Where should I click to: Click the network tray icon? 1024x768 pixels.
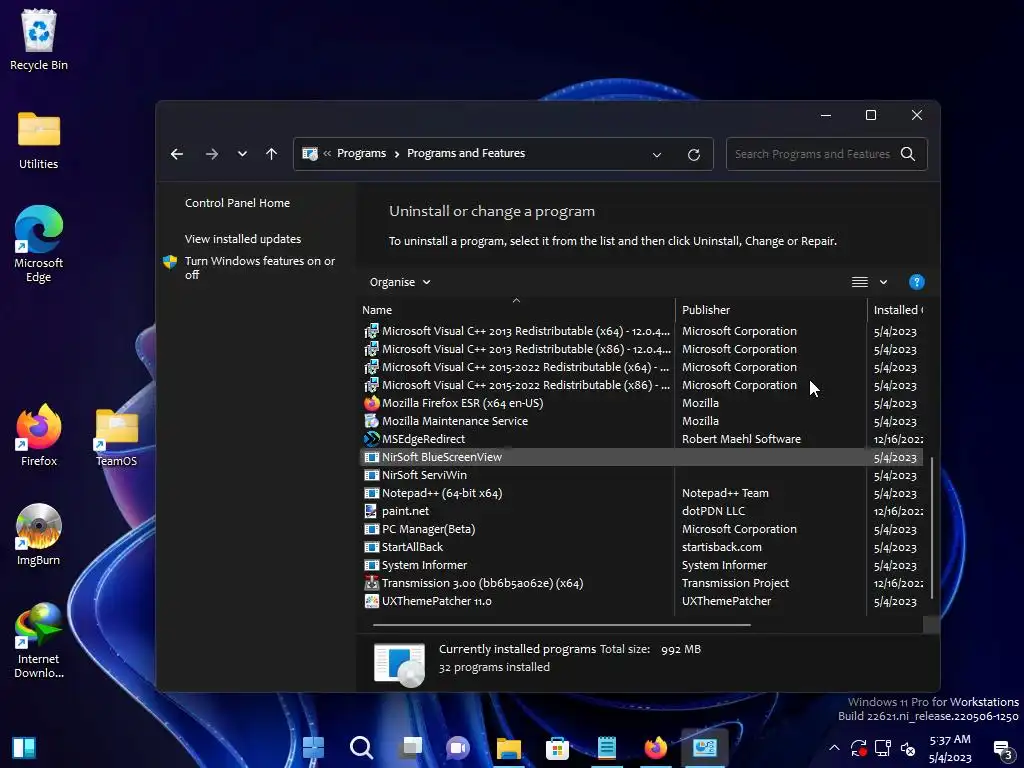[x=883, y=748]
